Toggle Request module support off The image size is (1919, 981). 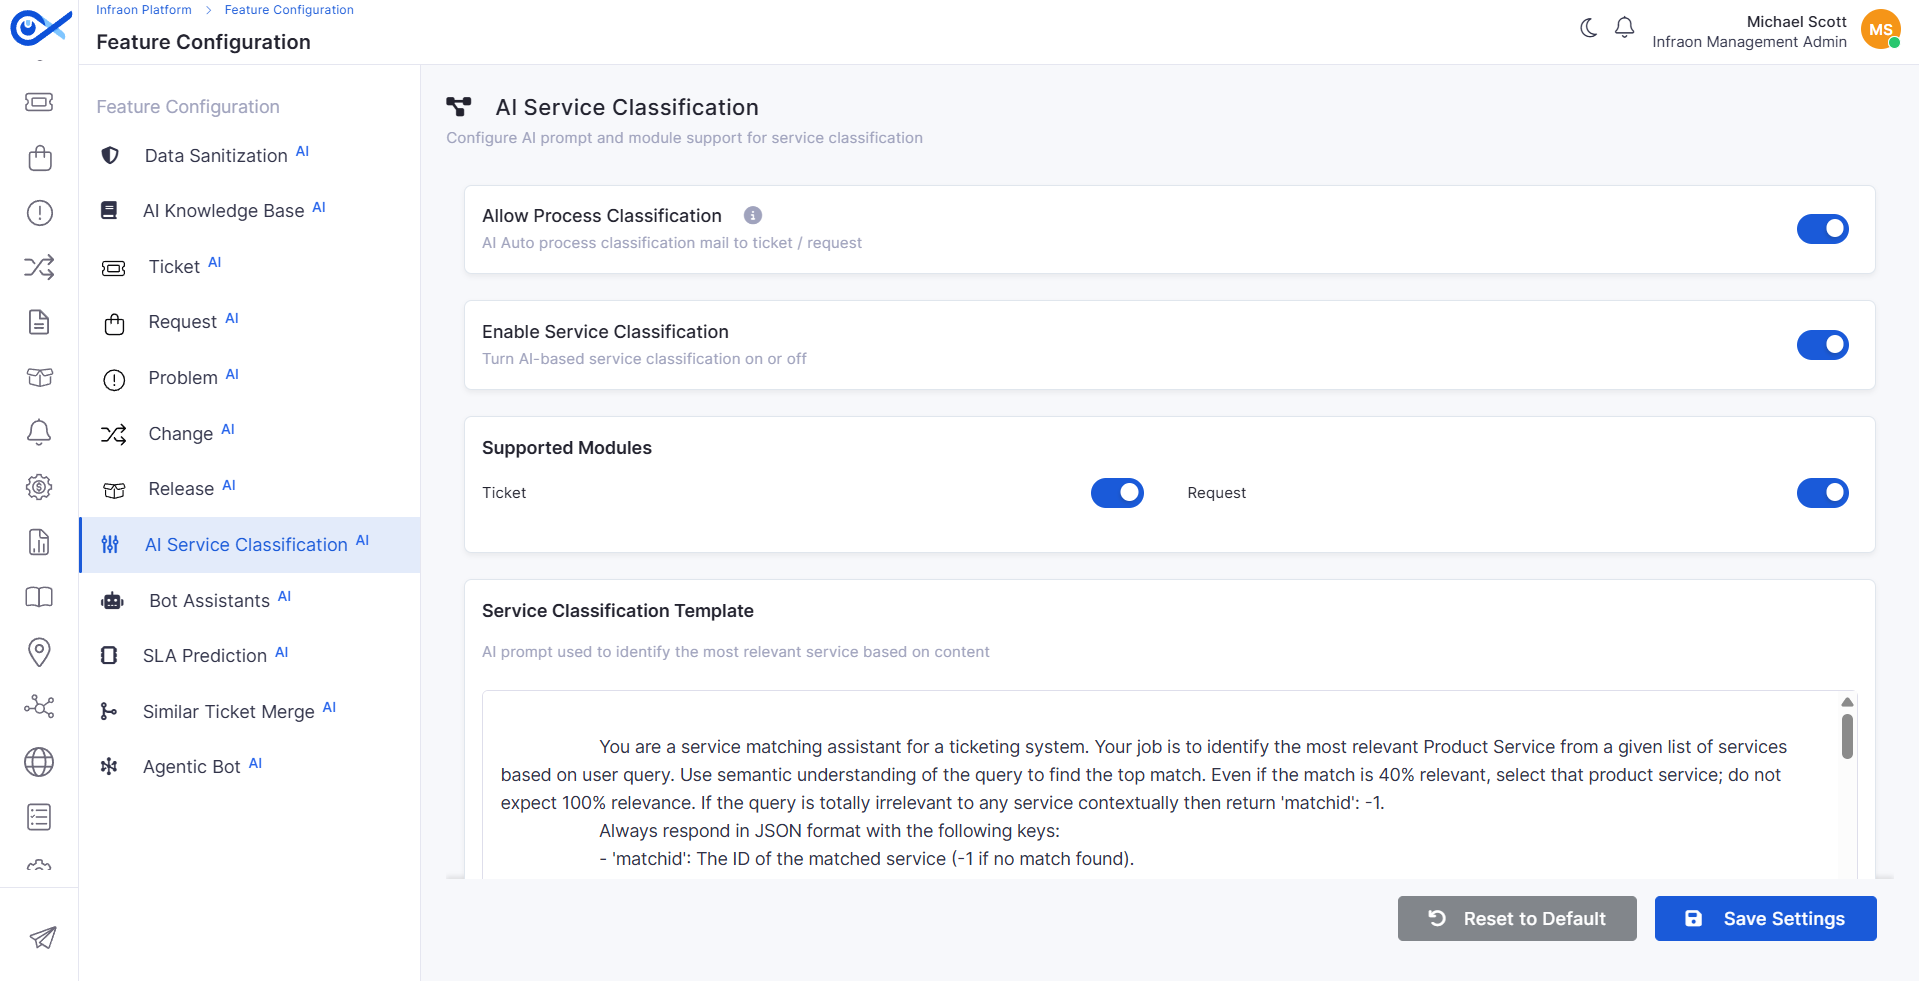[1822, 493]
